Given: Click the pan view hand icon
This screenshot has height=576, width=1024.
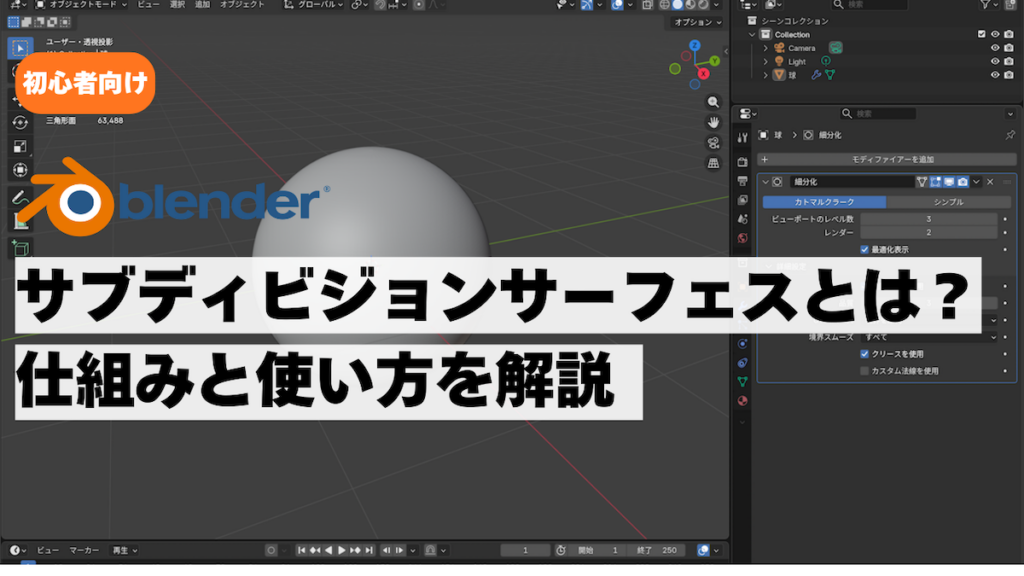Looking at the screenshot, I should tap(714, 122).
